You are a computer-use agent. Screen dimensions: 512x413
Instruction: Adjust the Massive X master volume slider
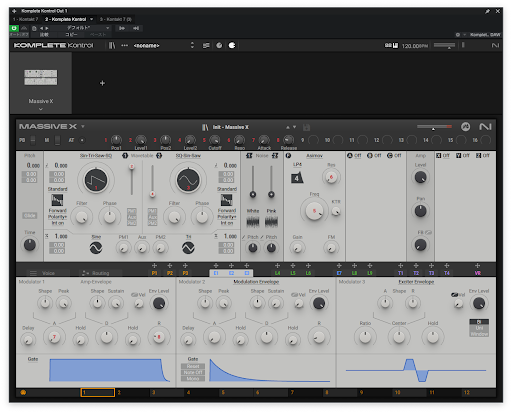tap(434, 127)
